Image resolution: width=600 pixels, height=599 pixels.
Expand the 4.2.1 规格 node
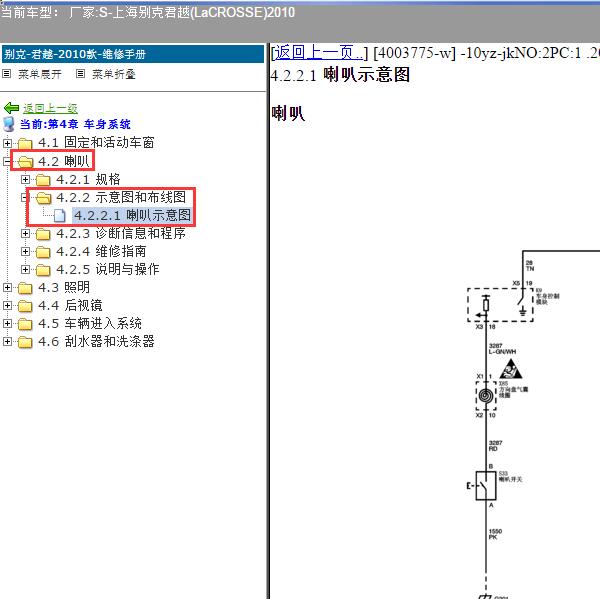[x=25, y=179]
